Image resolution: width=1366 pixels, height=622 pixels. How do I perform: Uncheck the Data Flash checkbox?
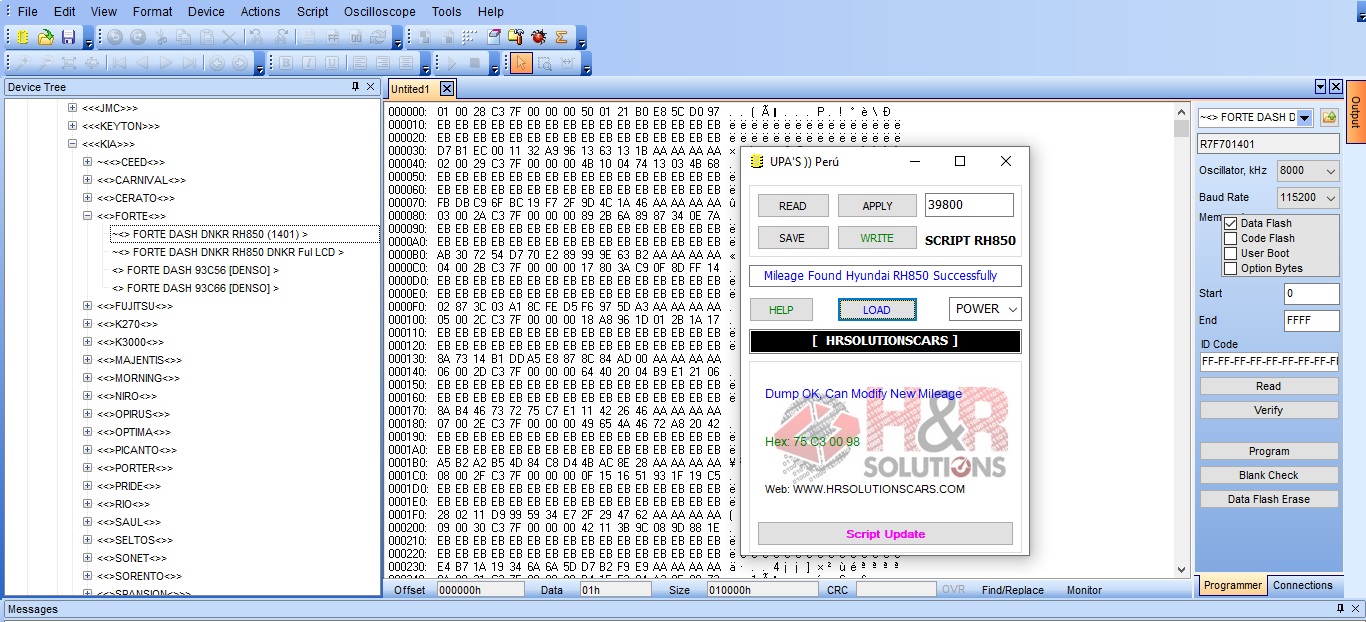pos(1231,224)
